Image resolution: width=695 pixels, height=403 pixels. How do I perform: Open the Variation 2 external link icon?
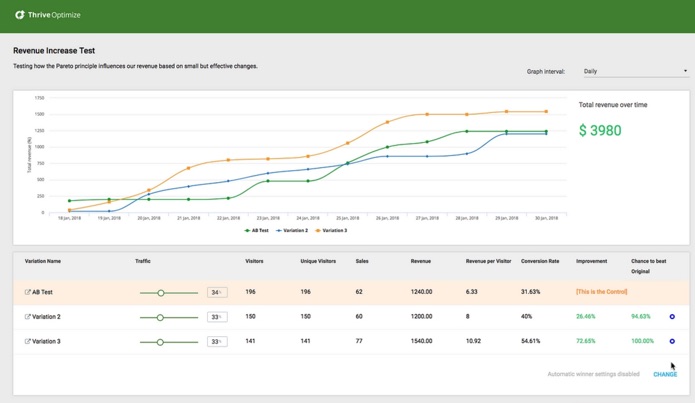point(27,317)
